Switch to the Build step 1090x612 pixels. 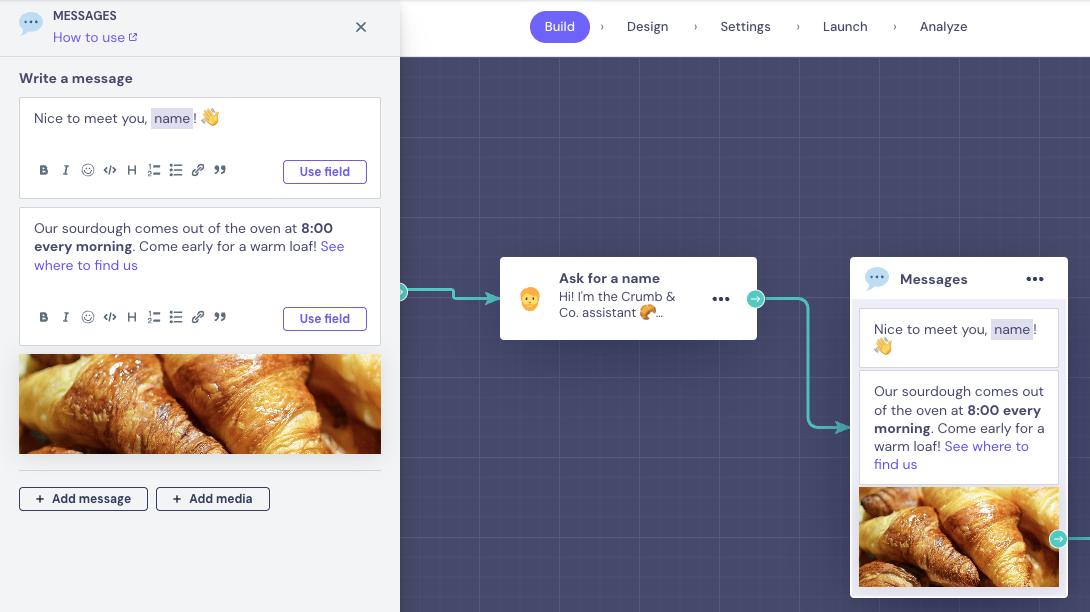tap(560, 27)
